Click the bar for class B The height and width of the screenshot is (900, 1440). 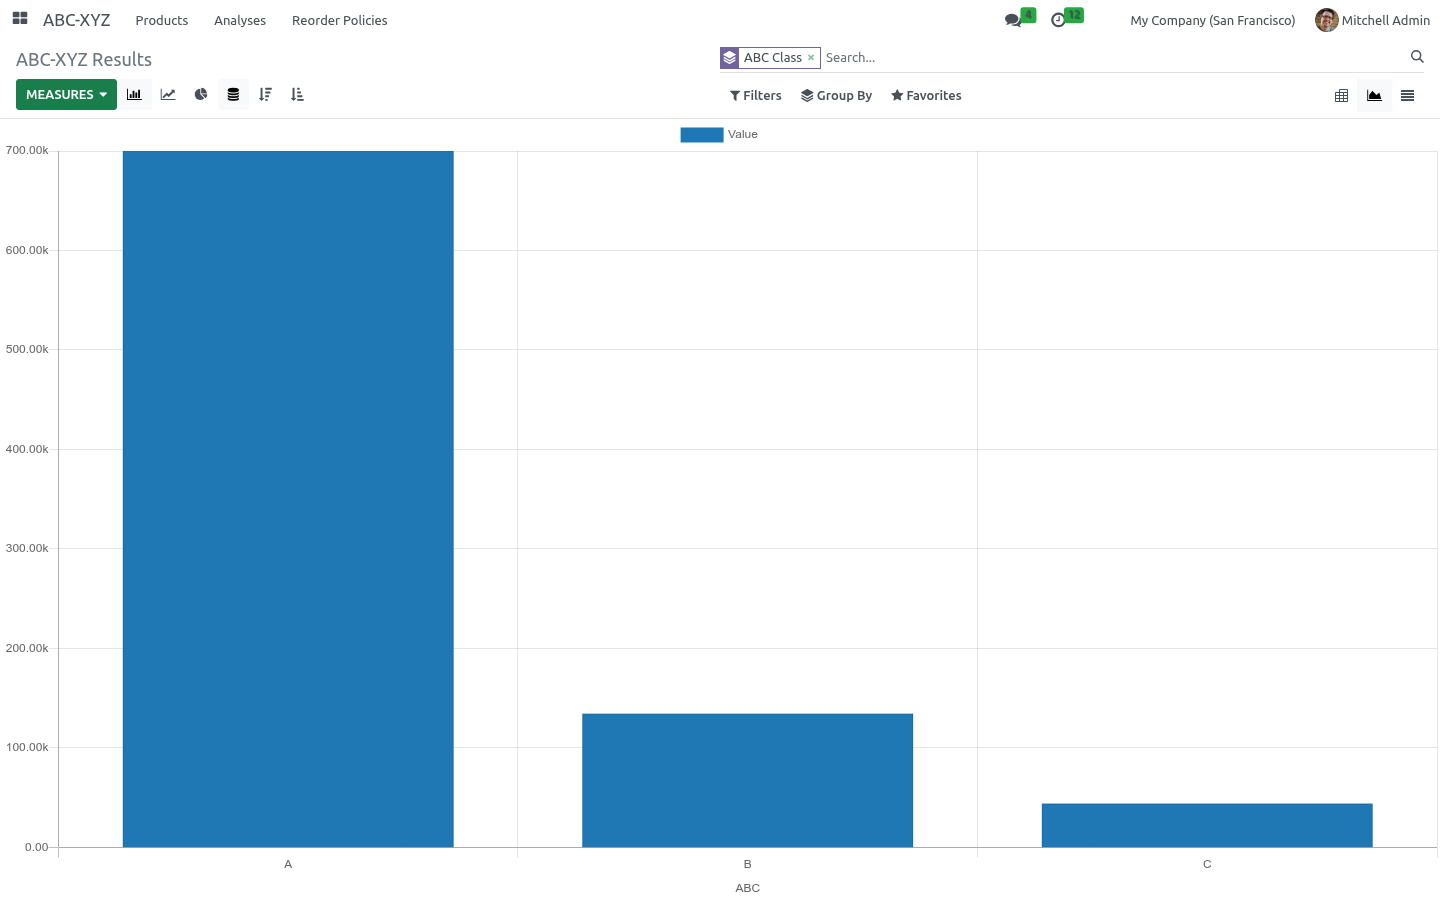(748, 780)
